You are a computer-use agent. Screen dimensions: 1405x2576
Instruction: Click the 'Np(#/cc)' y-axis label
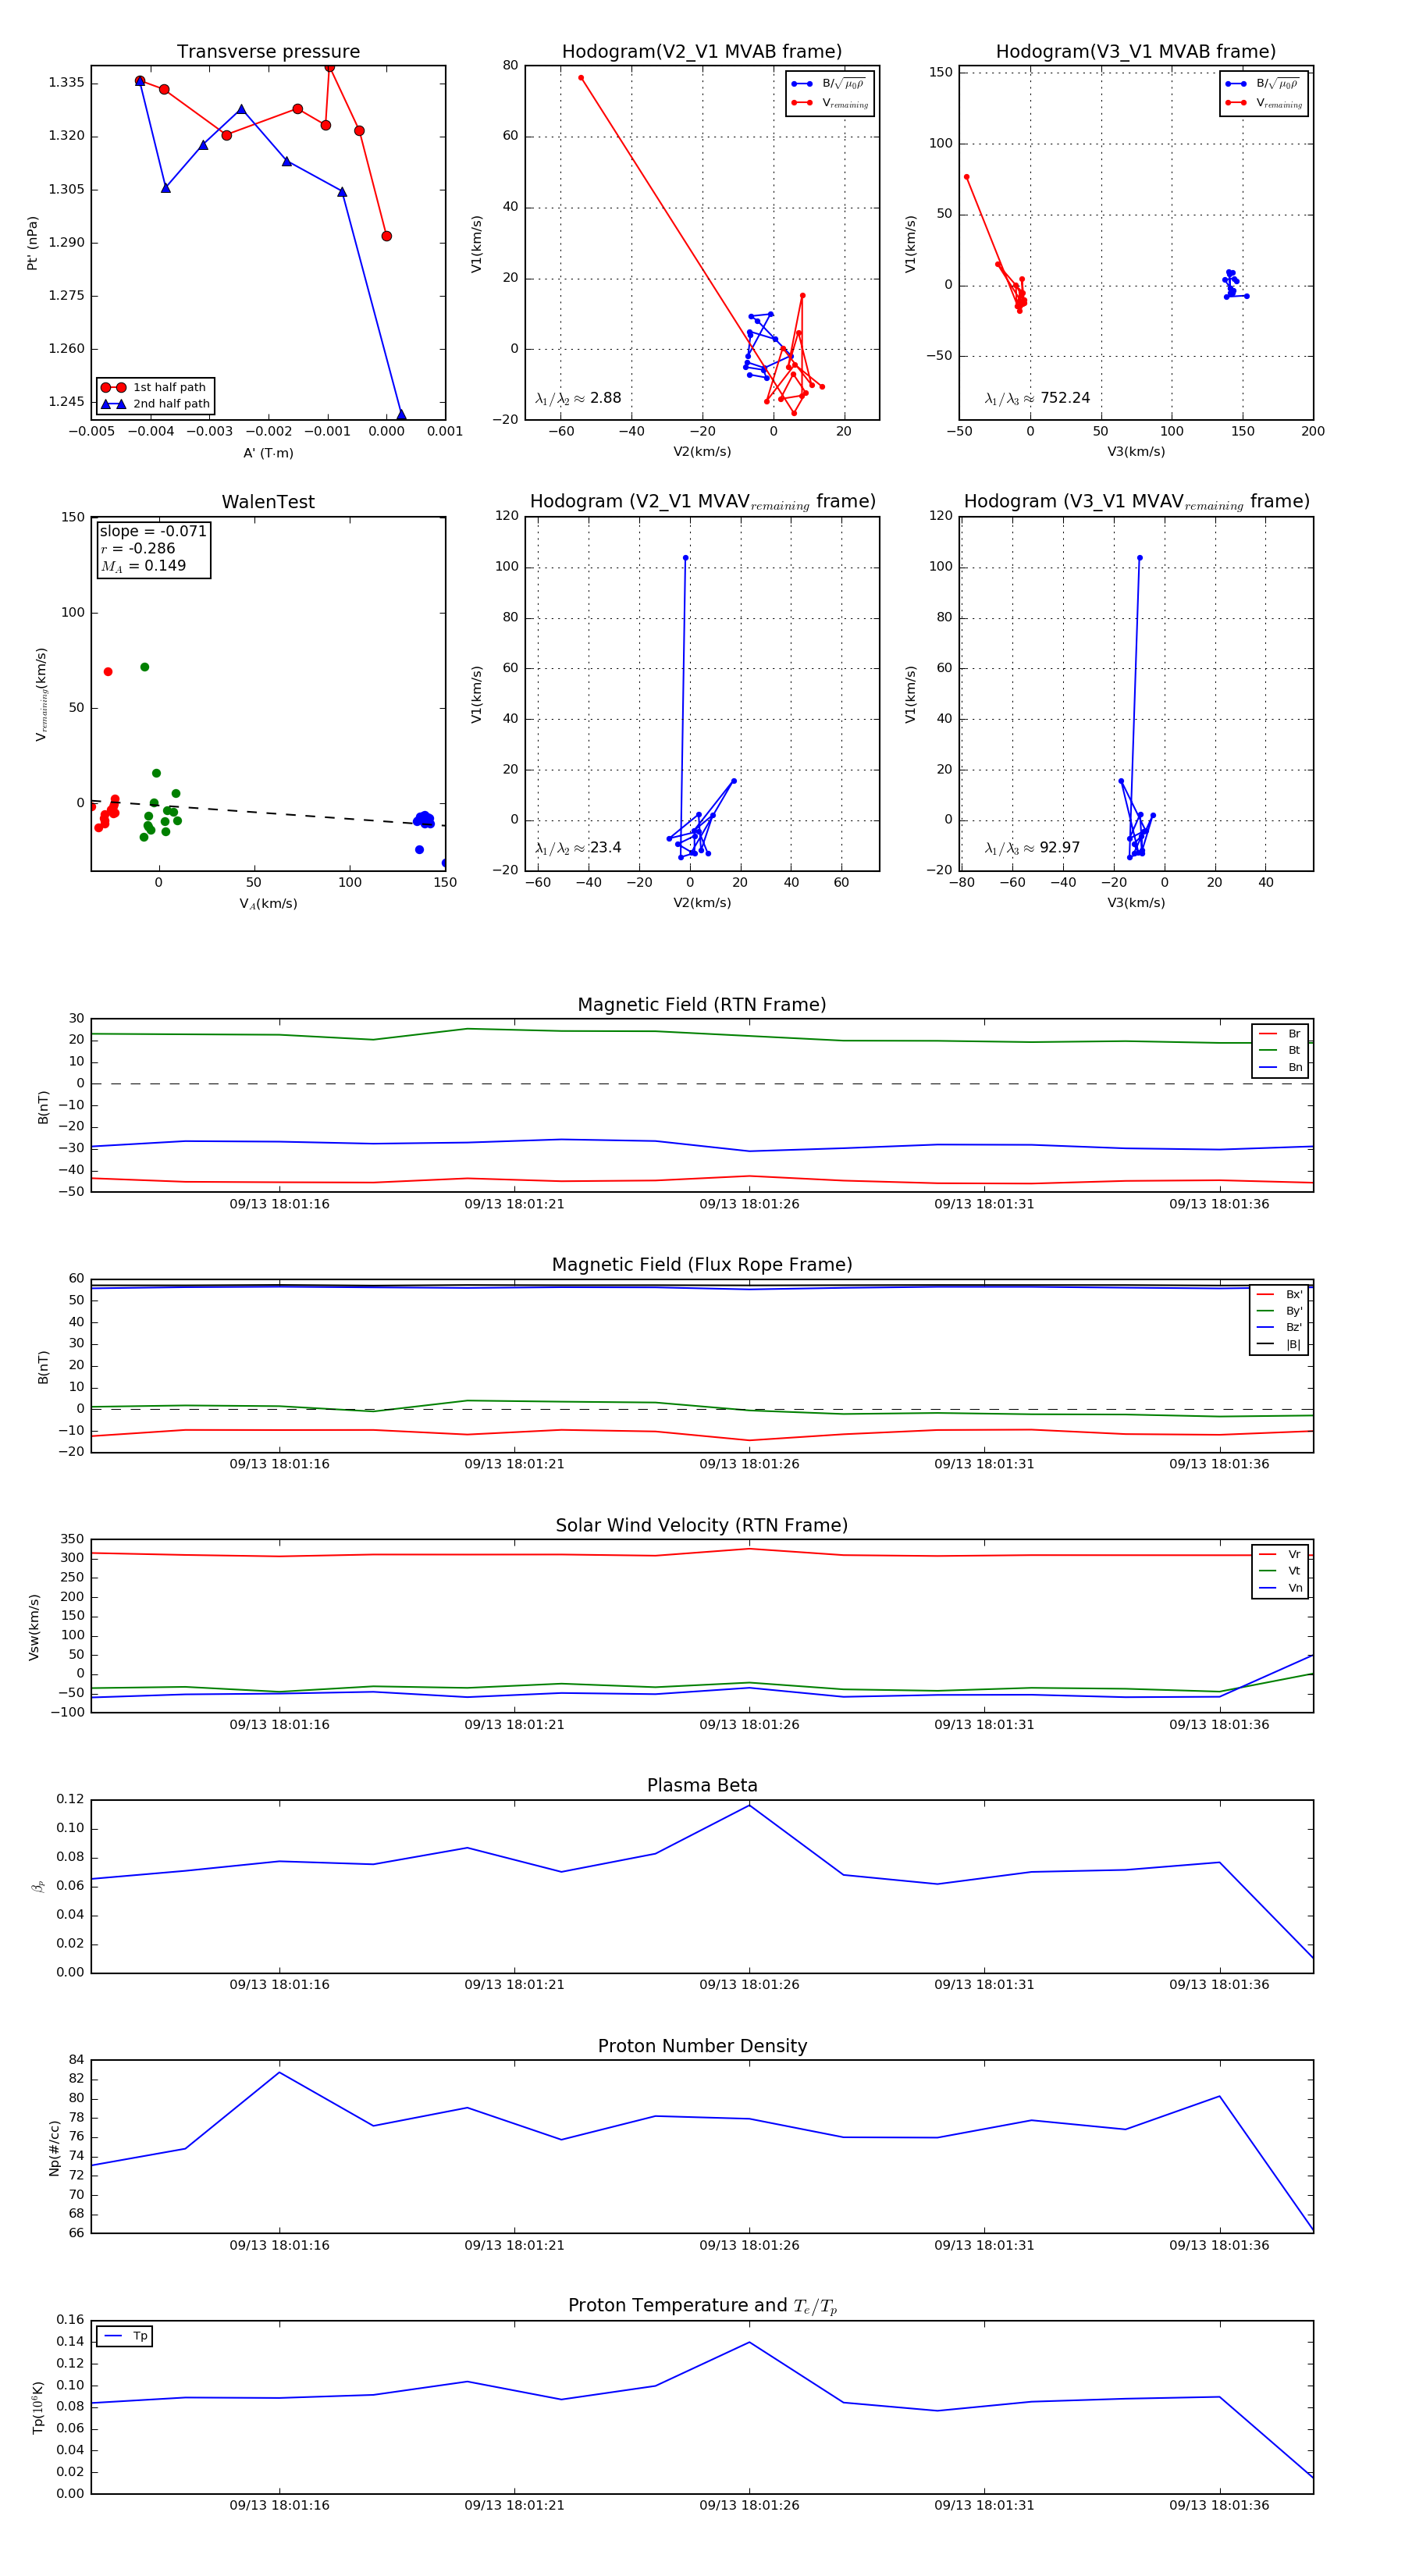[54, 2148]
